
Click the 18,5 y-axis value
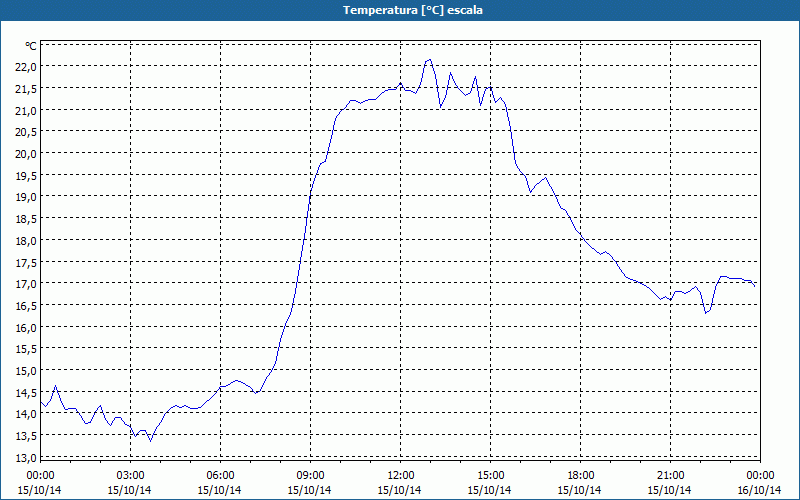(x=26, y=219)
